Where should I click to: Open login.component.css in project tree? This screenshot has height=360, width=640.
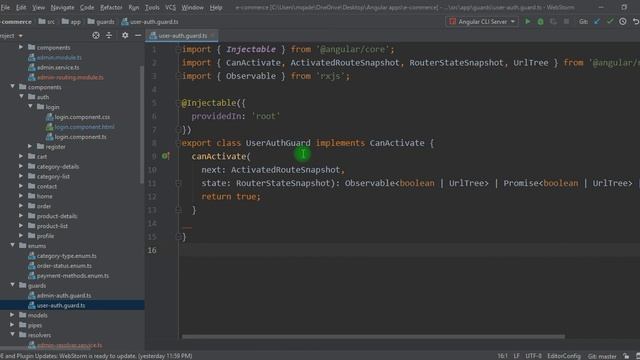(x=82, y=117)
